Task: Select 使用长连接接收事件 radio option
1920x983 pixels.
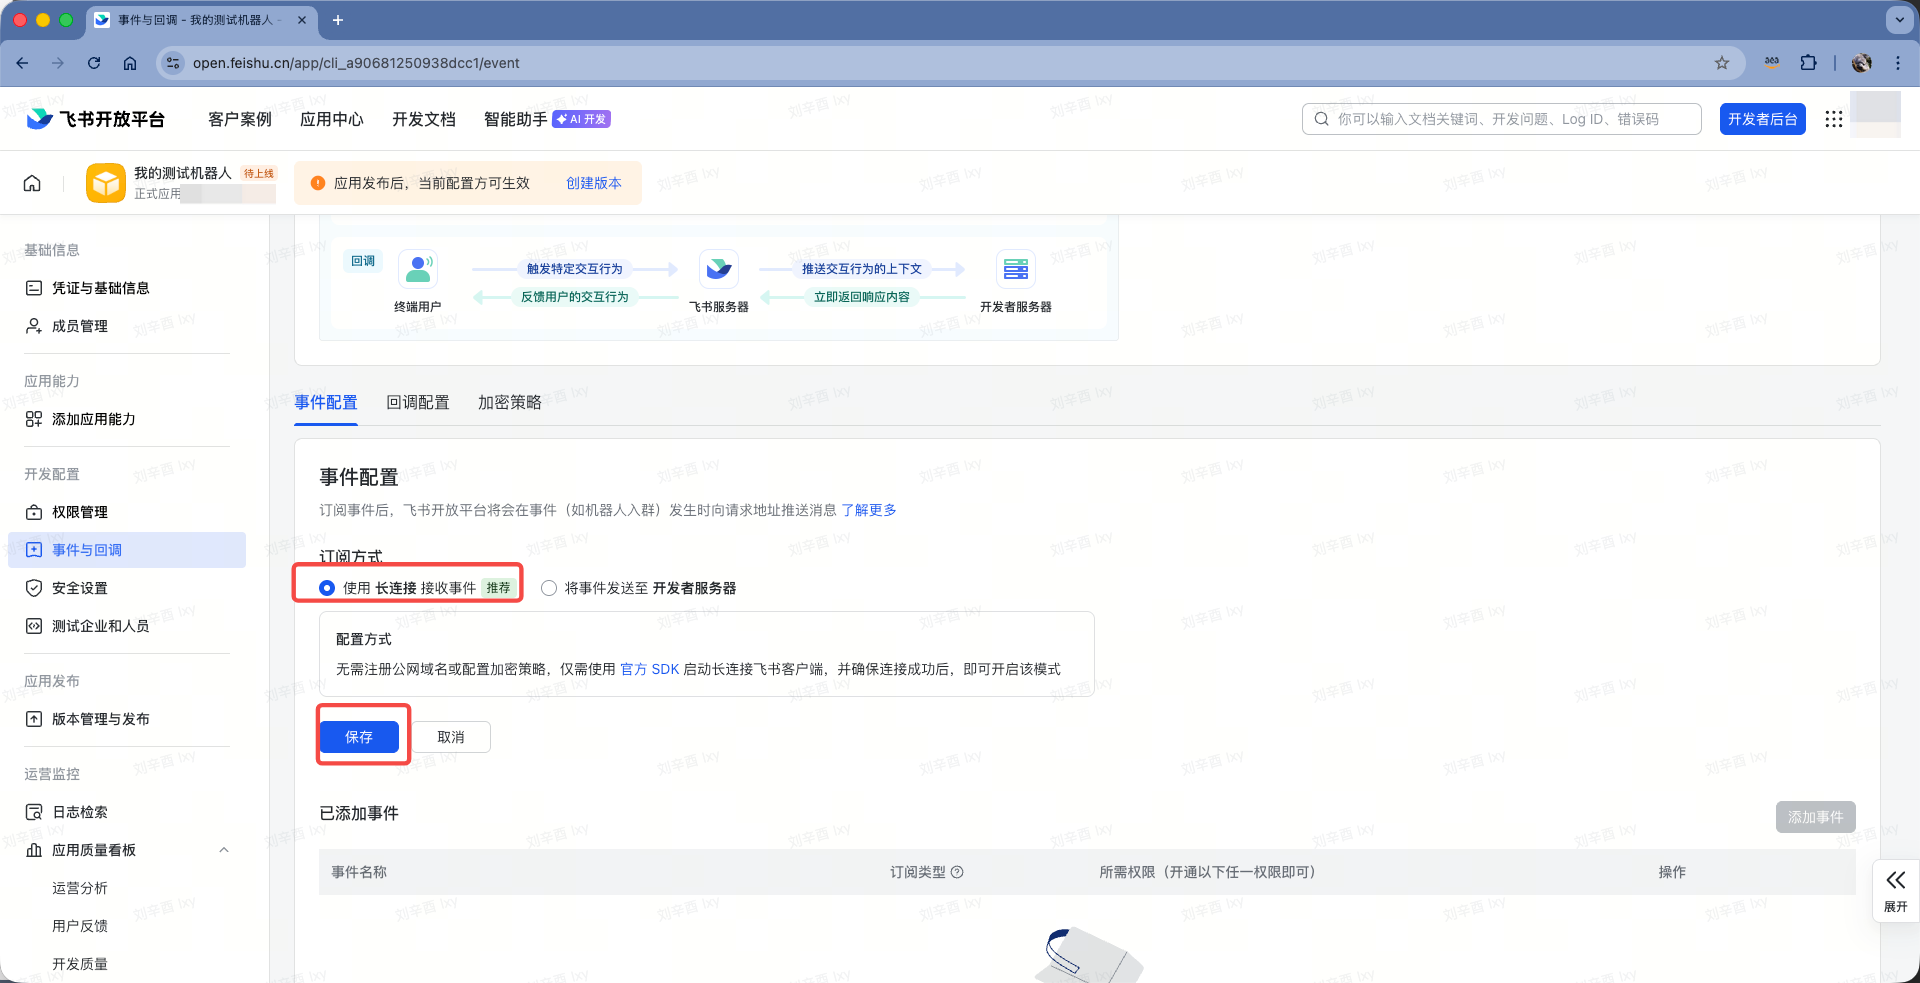Action: [327, 588]
